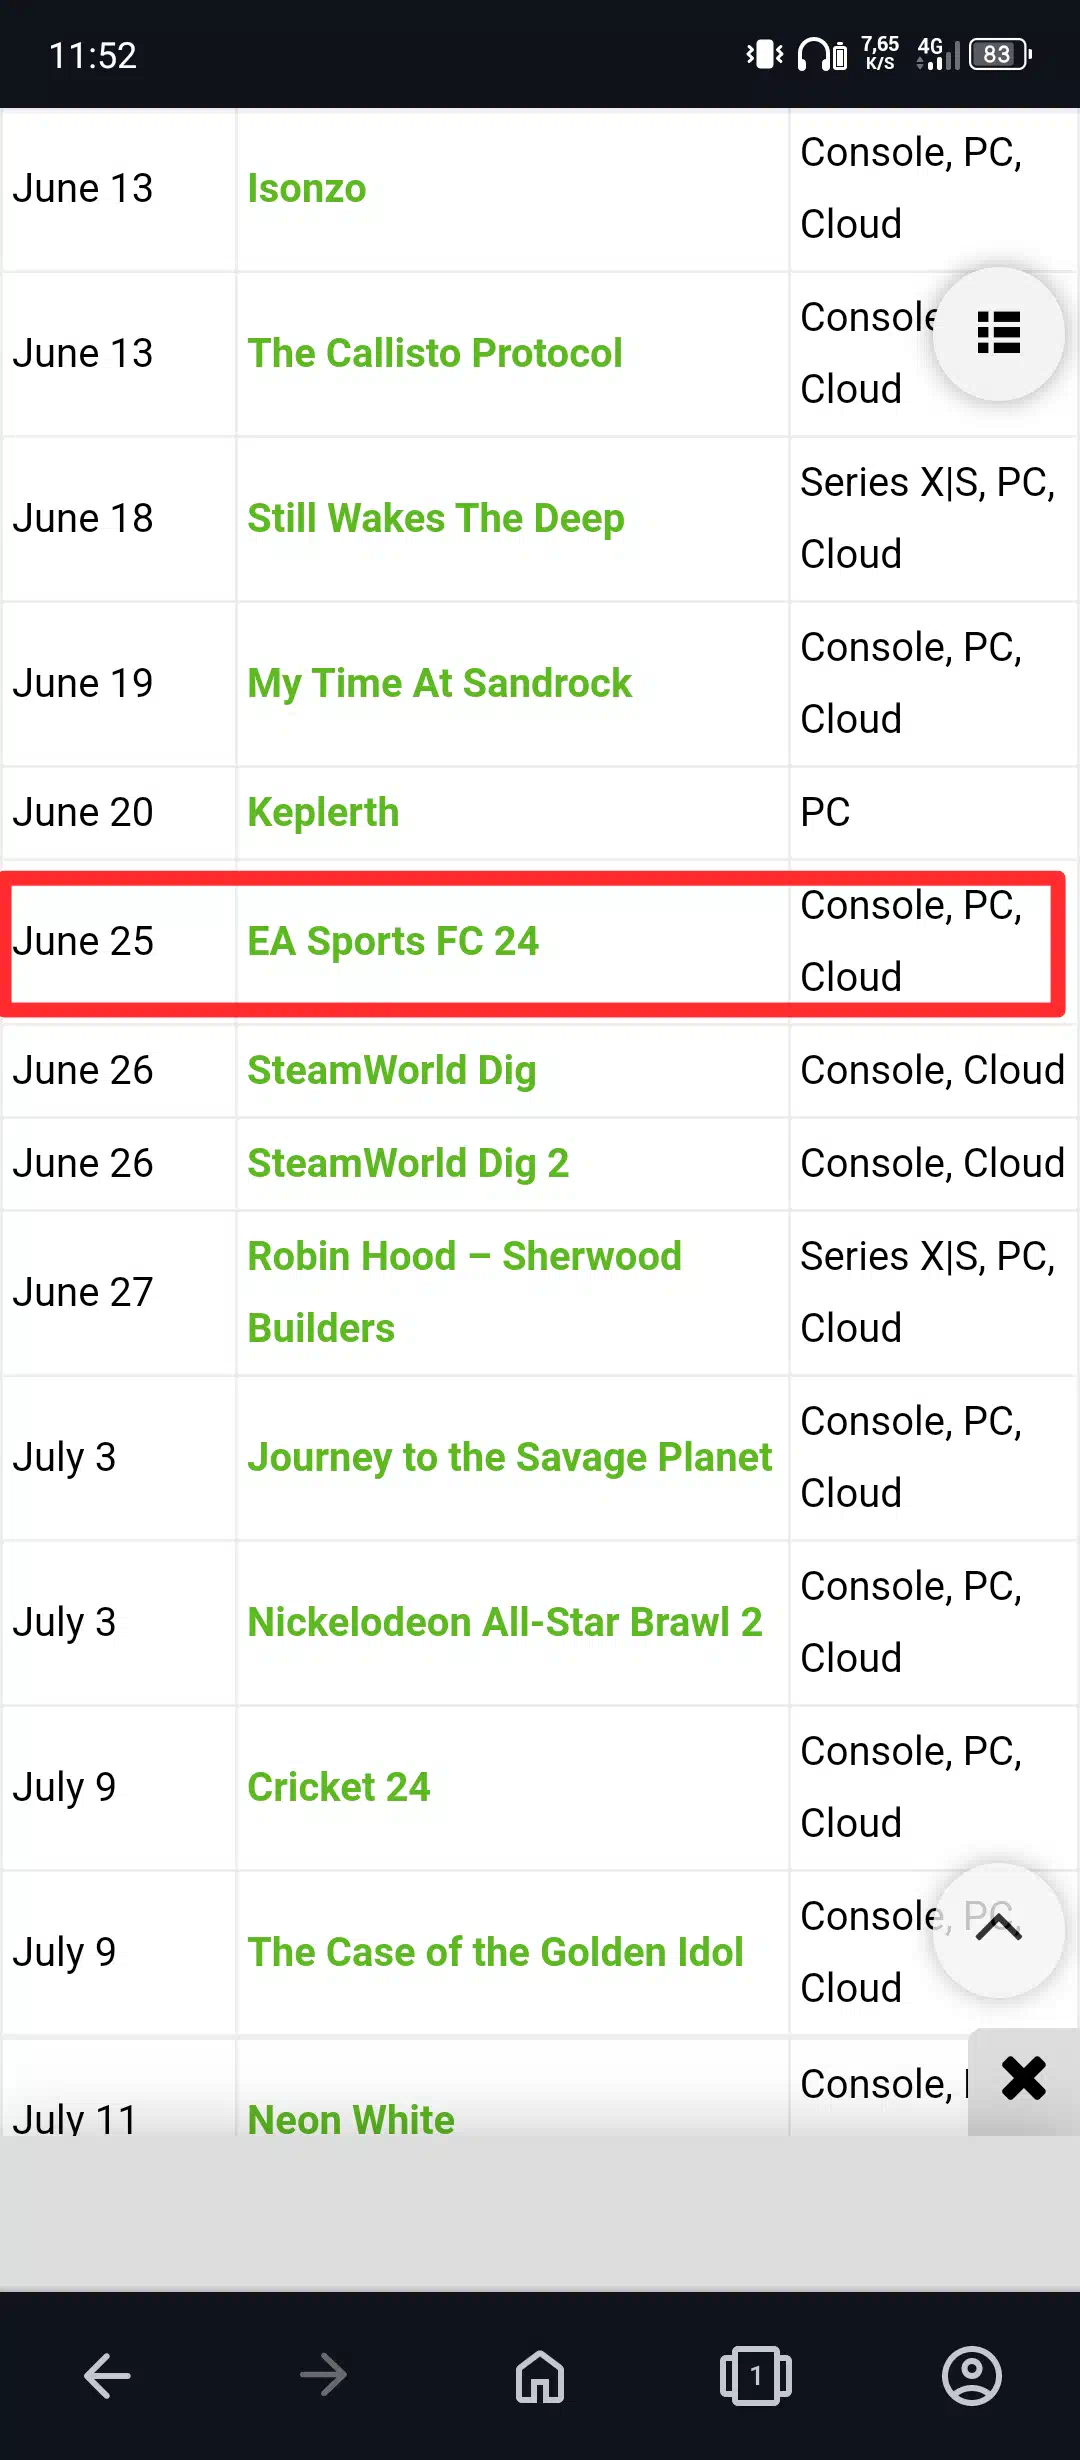1080x2460 pixels.
Task: Open the Isonzo game link
Action: [307, 189]
